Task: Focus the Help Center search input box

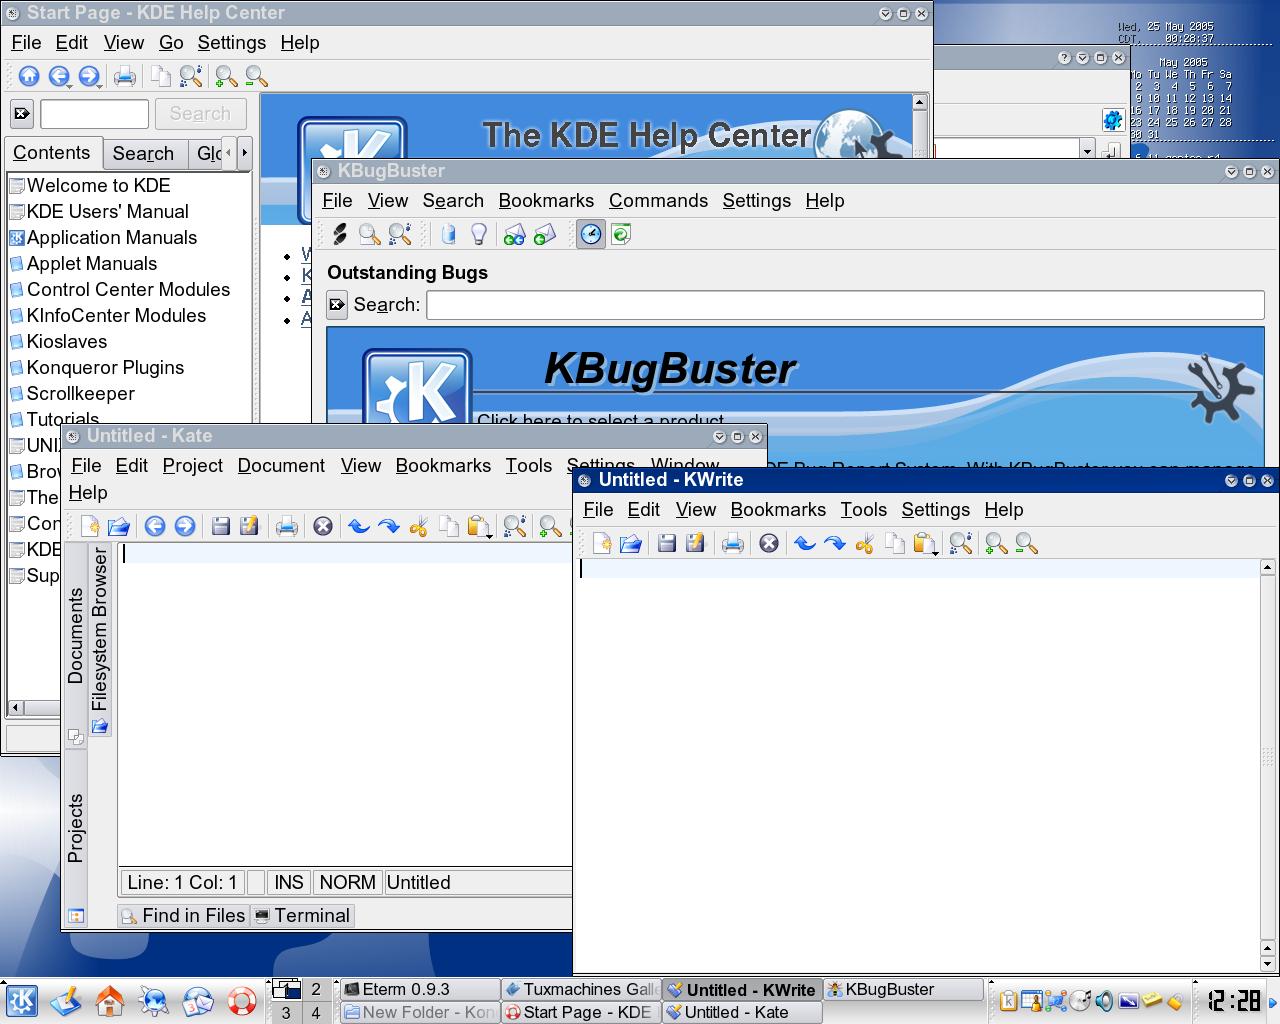Action: tap(95, 114)
